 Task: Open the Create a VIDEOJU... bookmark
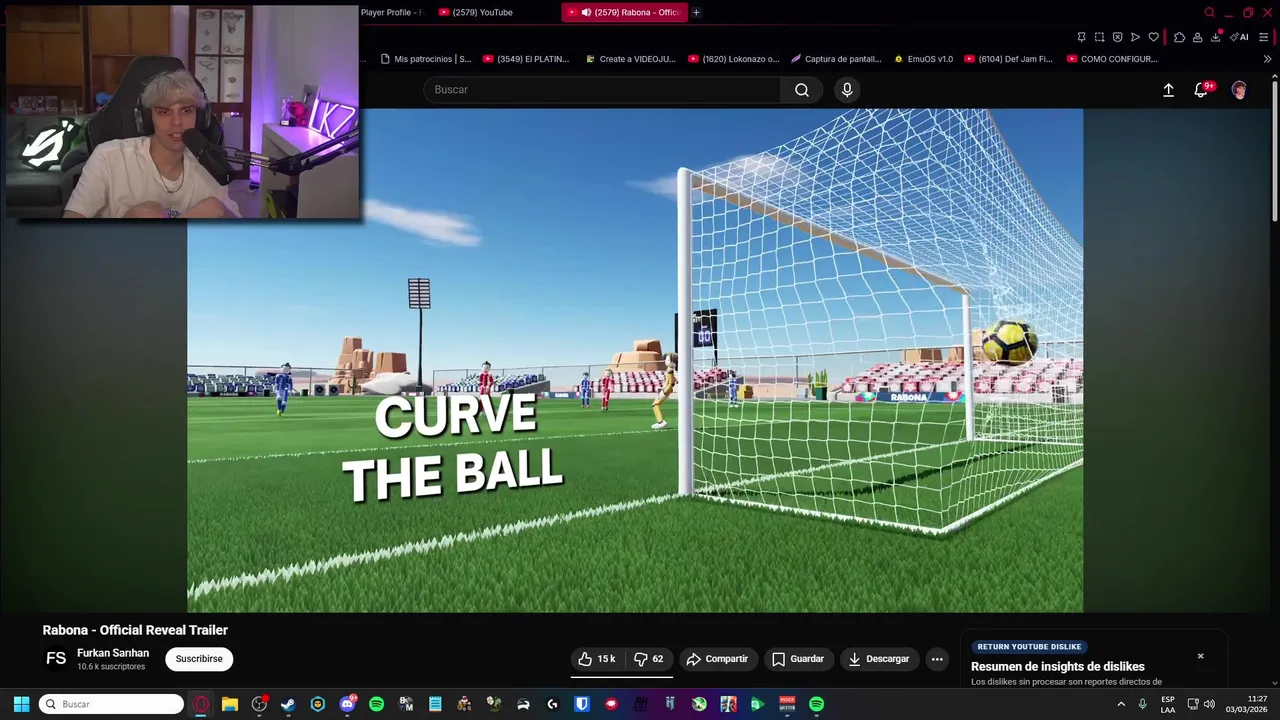[x=630, y=59]
